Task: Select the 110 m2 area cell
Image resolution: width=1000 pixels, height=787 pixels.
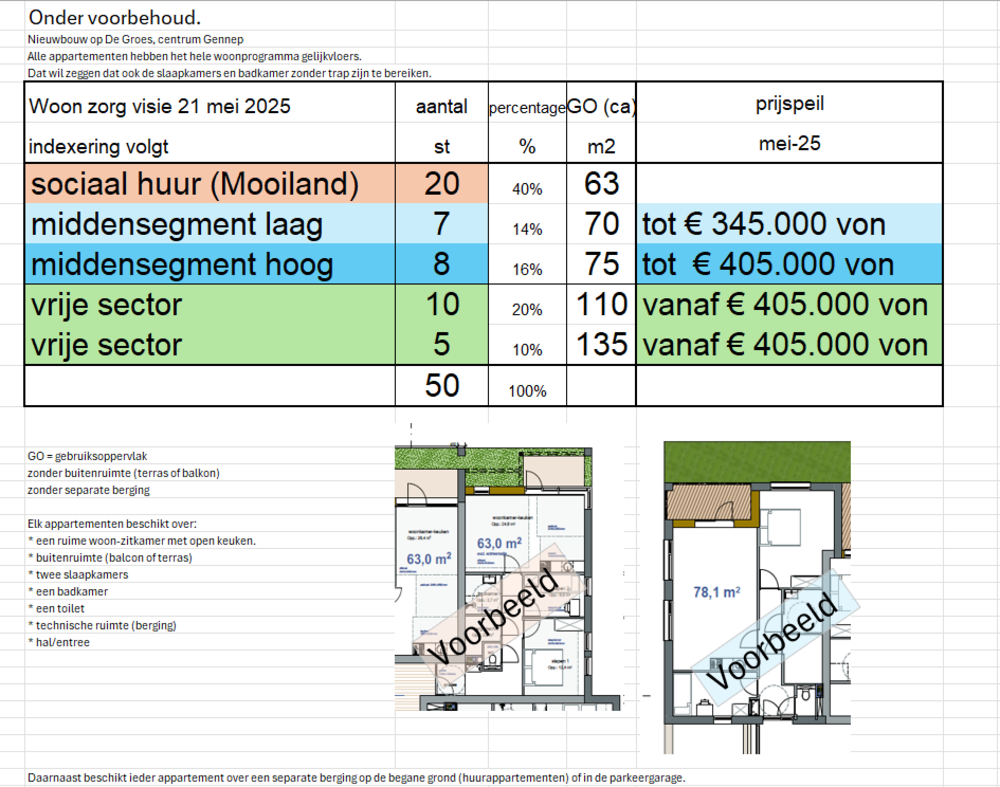Action: (602, 304)
